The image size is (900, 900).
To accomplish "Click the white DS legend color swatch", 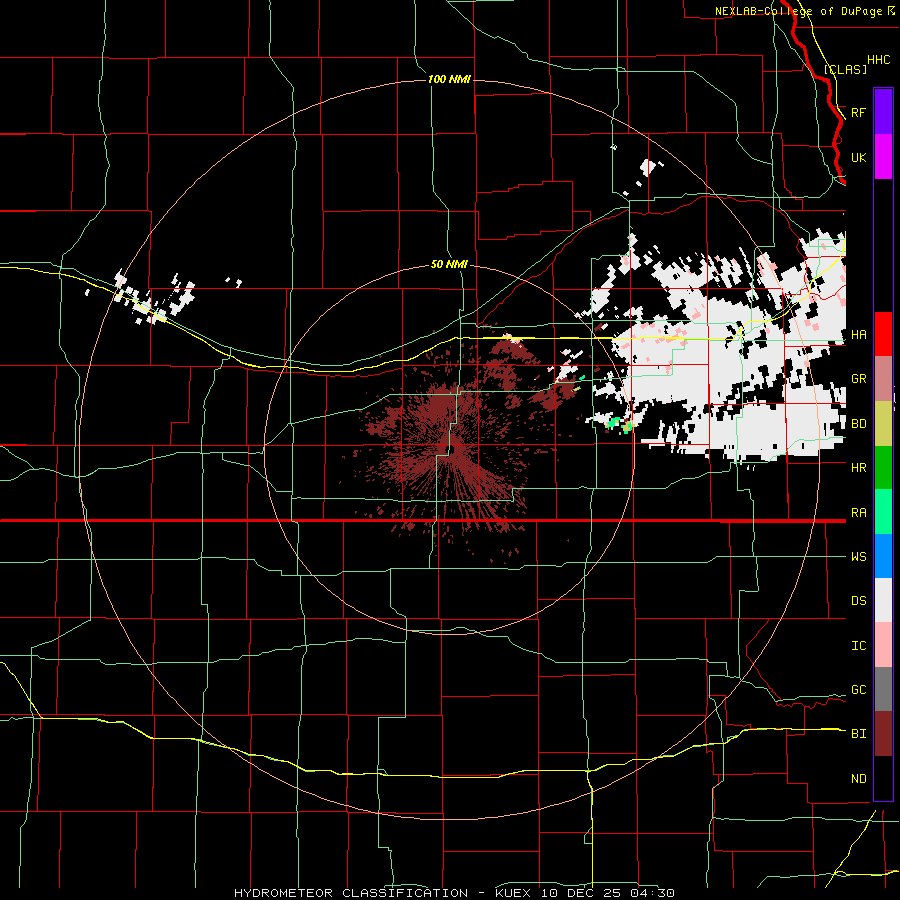I will click(x=883, y=600).
